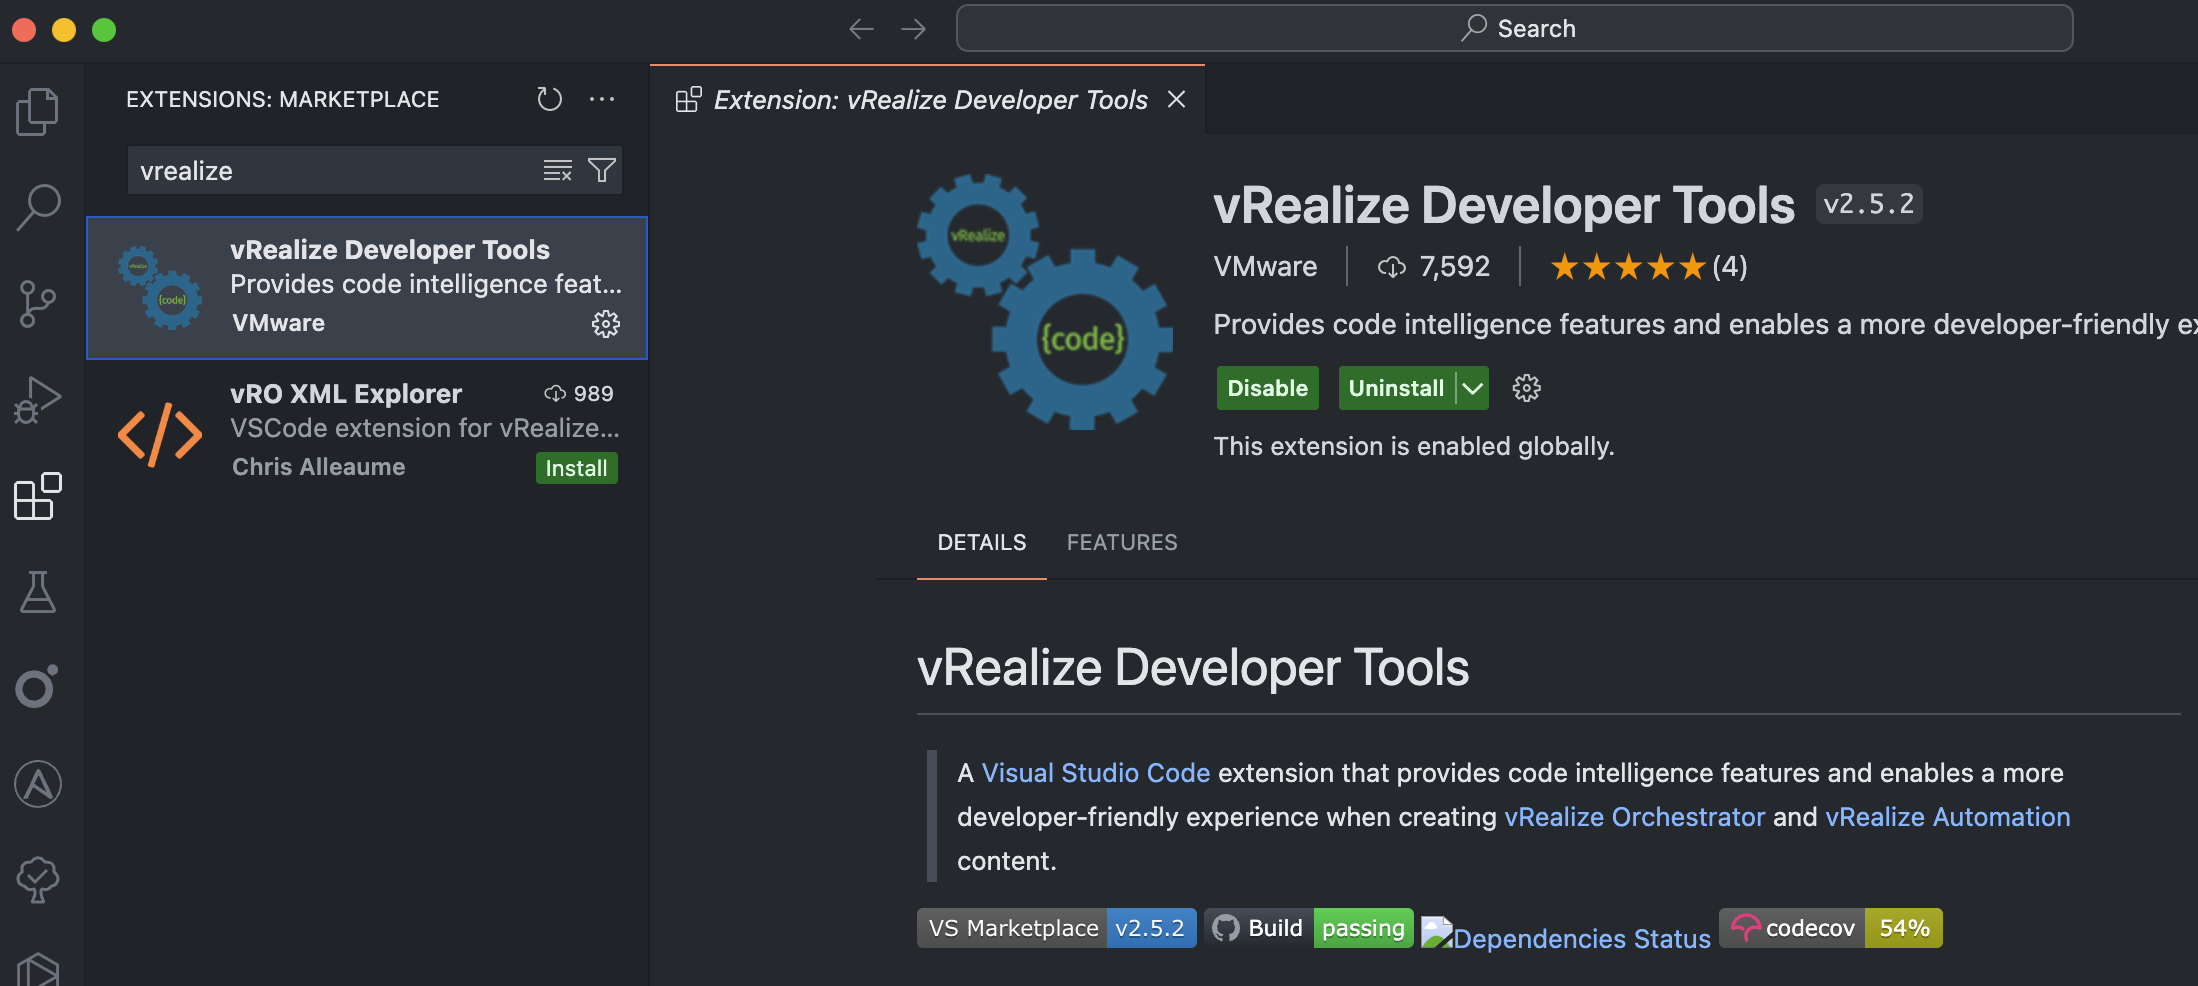Image resolution: width=2198 pixels, height=986 pixels.
Task: Select vRealize Developer Tools in results list
Action: (367, 288)
